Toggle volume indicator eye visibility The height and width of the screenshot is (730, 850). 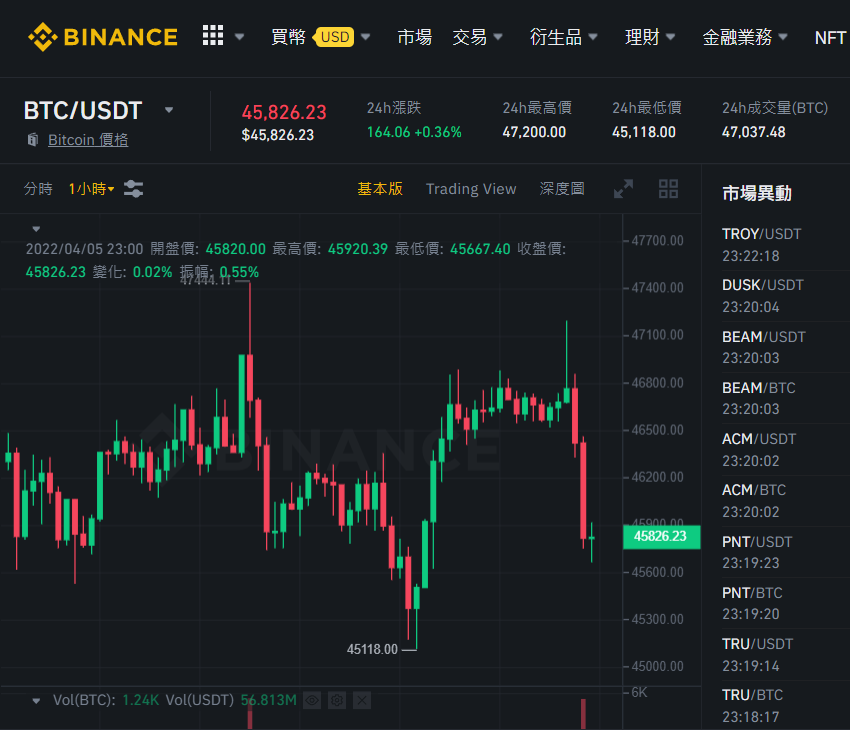pyautogui.click(x=312, y=700)
